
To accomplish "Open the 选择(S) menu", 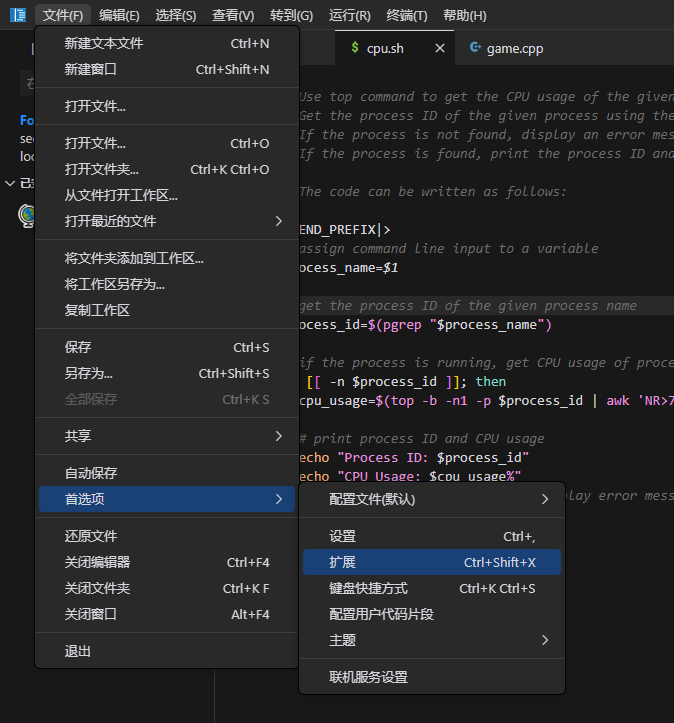I will 176,15.
